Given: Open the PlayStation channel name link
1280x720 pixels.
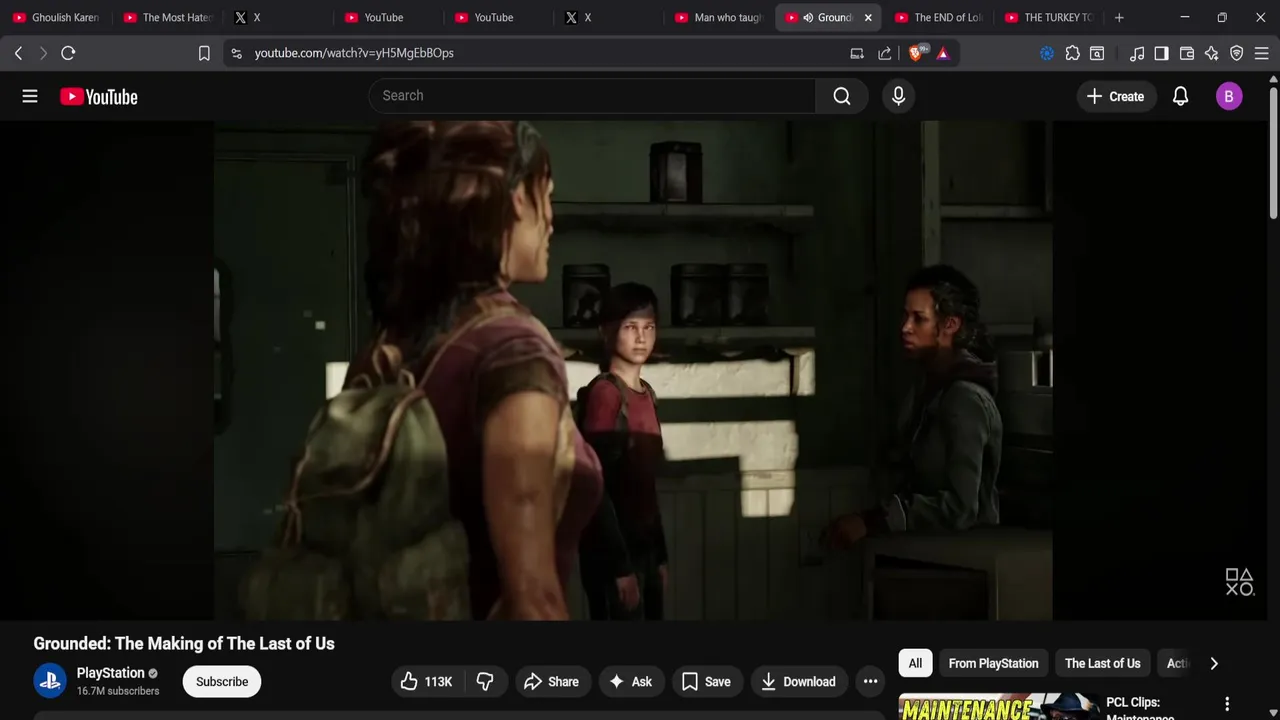Looking at the screenshot, I should point(111,673).
